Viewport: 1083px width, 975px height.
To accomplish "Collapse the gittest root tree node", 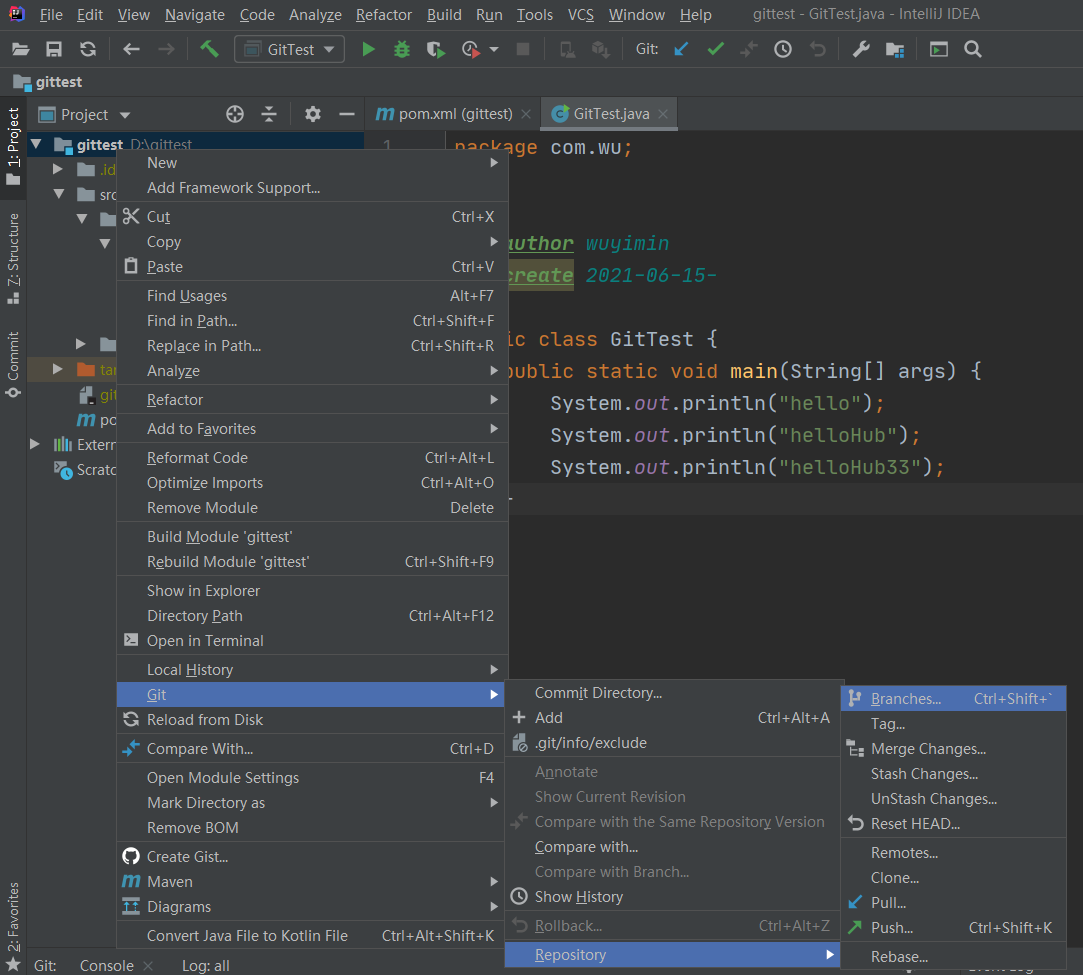I will click(x=36, y=144).
